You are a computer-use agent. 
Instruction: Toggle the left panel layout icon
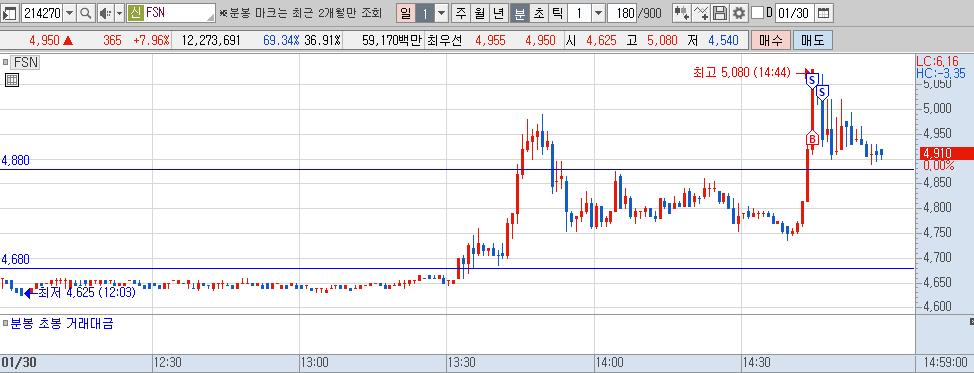pos(11,12)
